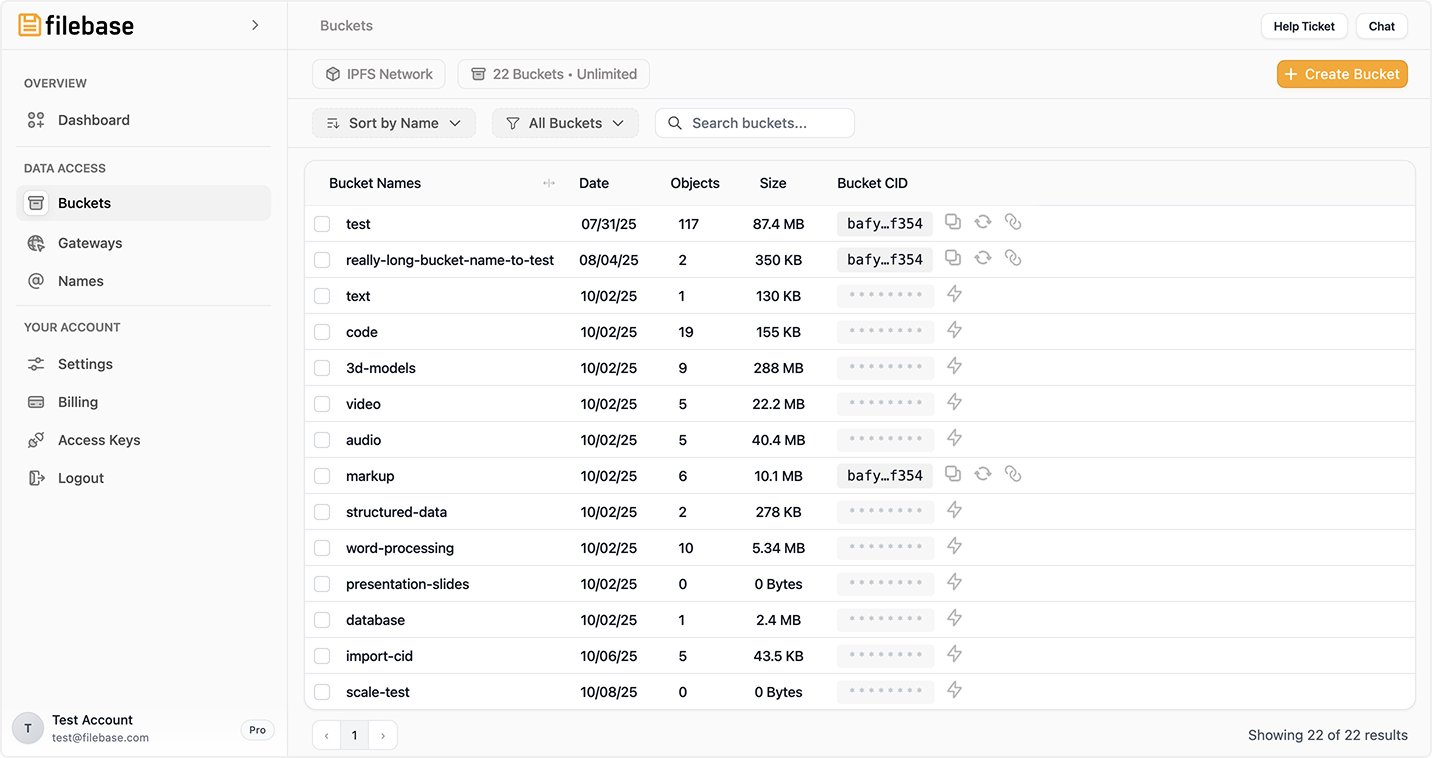Image resolution: width=1432 pixels, height=758 pixels.
Task: Copy the CID for the test bucket
Action: [x=953, y=222]
